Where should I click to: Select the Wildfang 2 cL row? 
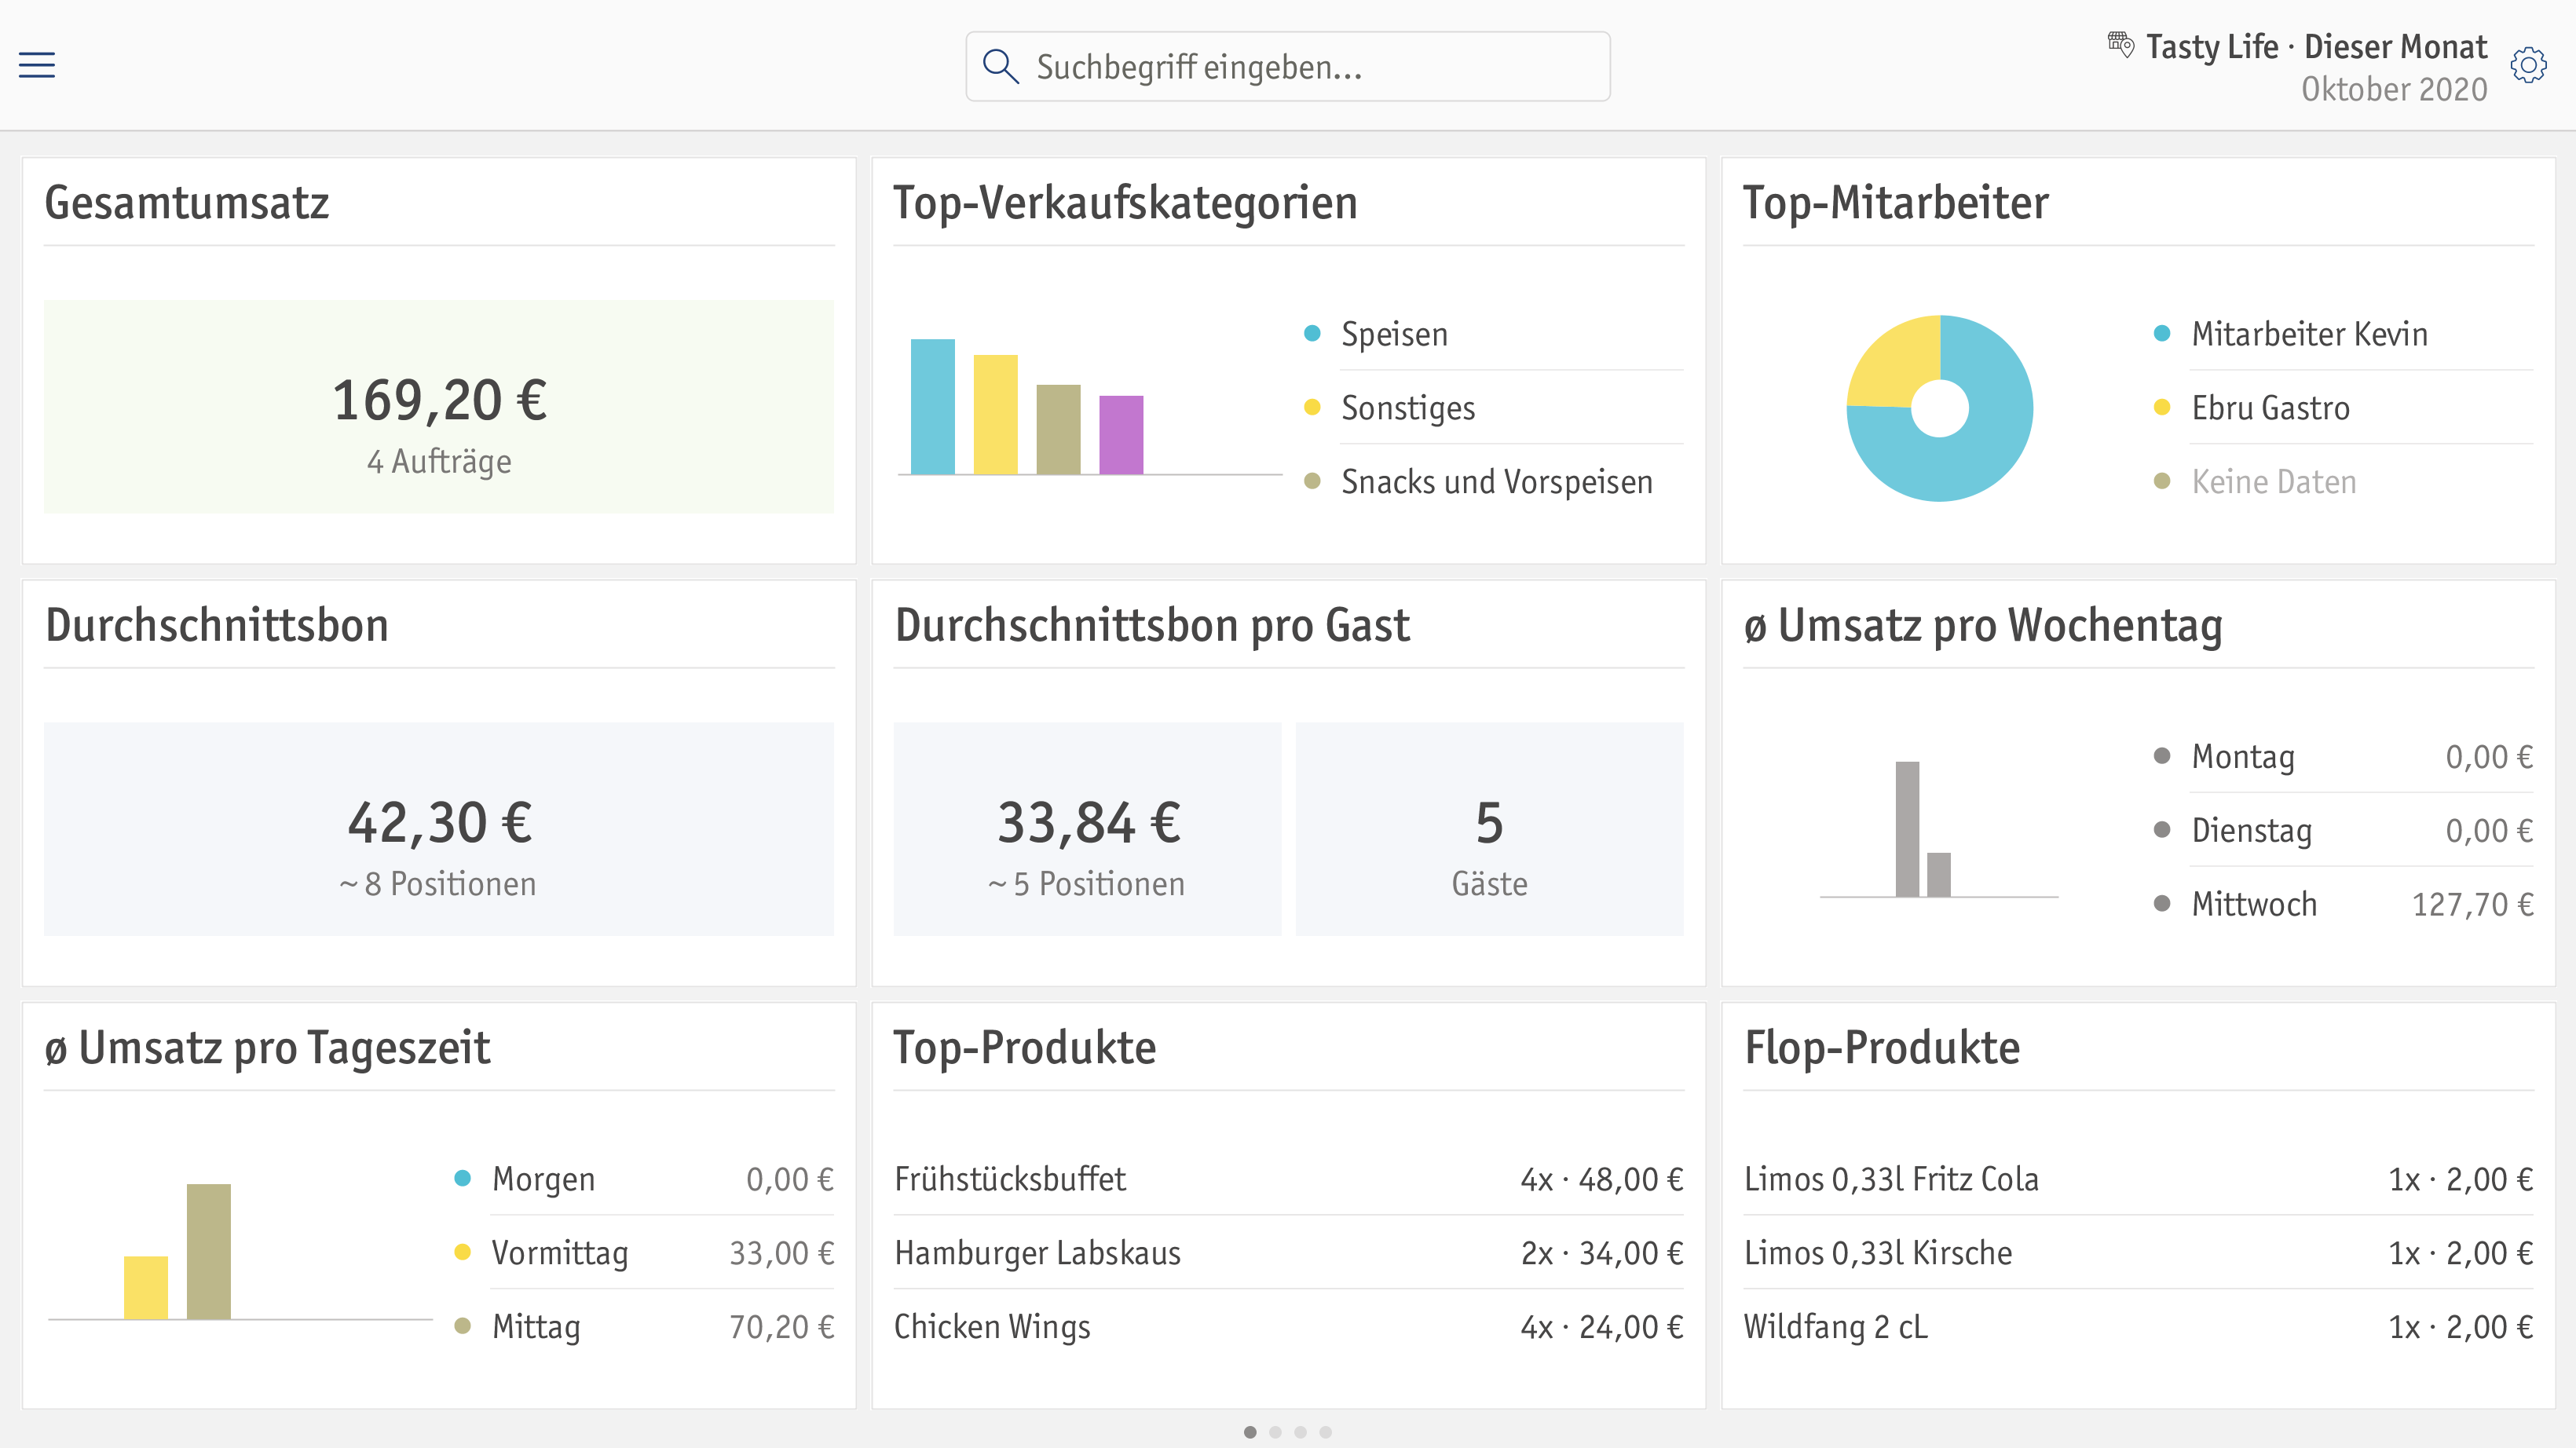point(2139,1328)
